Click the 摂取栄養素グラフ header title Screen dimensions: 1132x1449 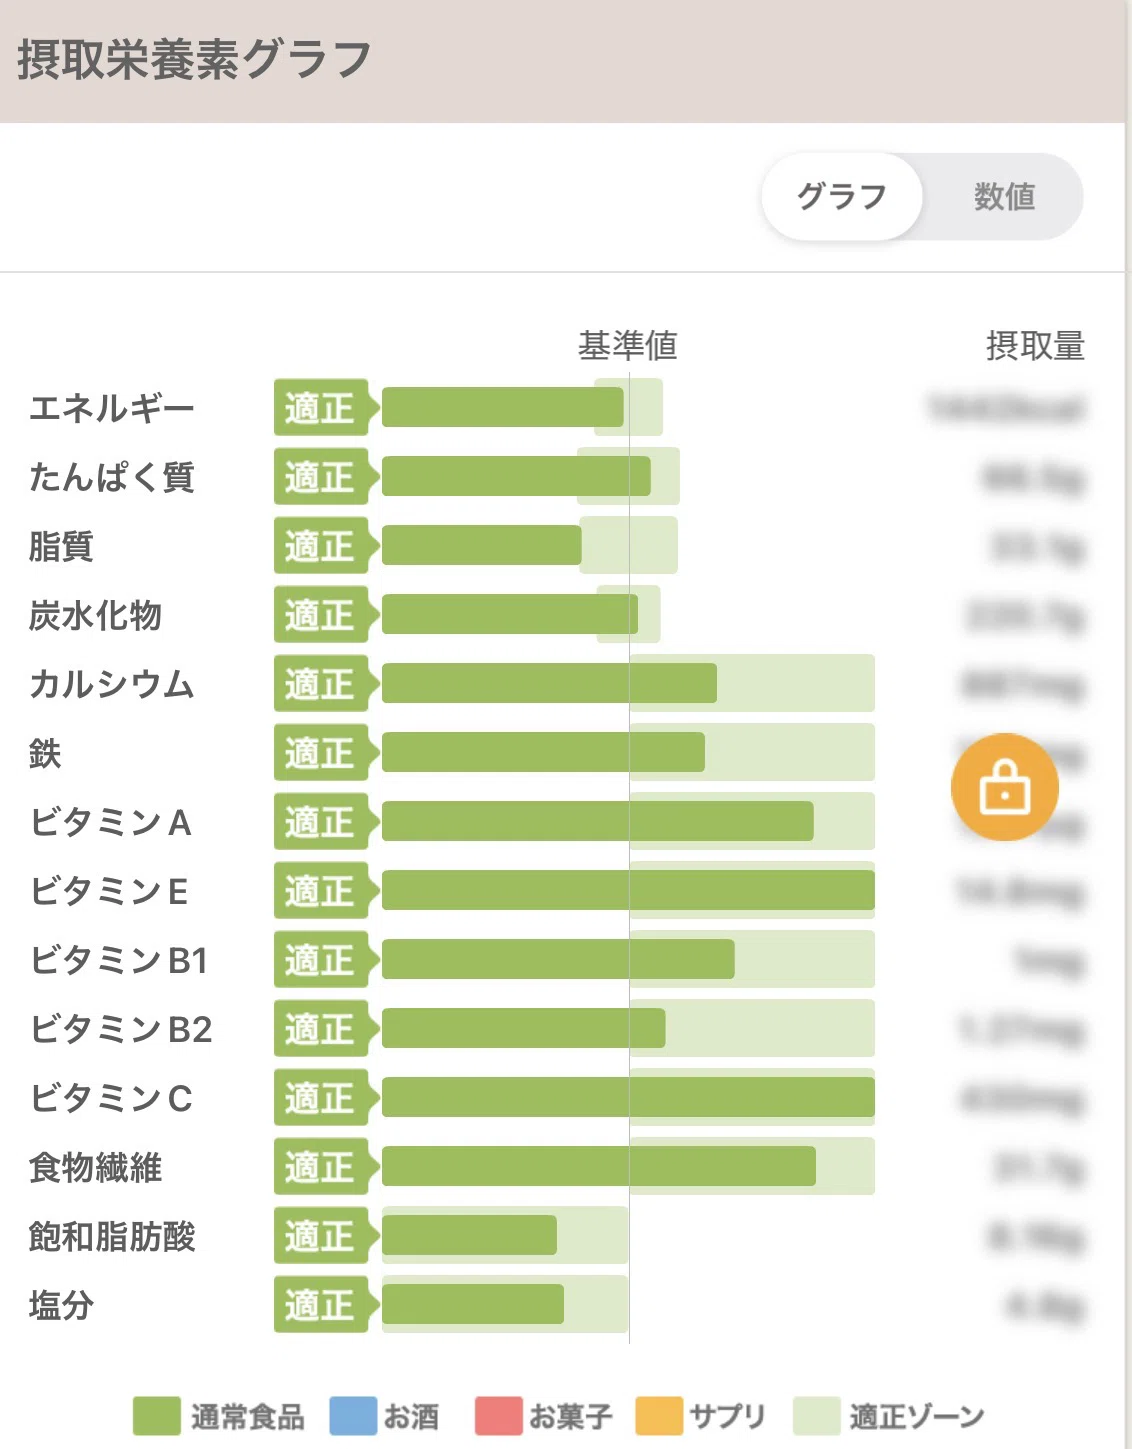tap(194, 59)
